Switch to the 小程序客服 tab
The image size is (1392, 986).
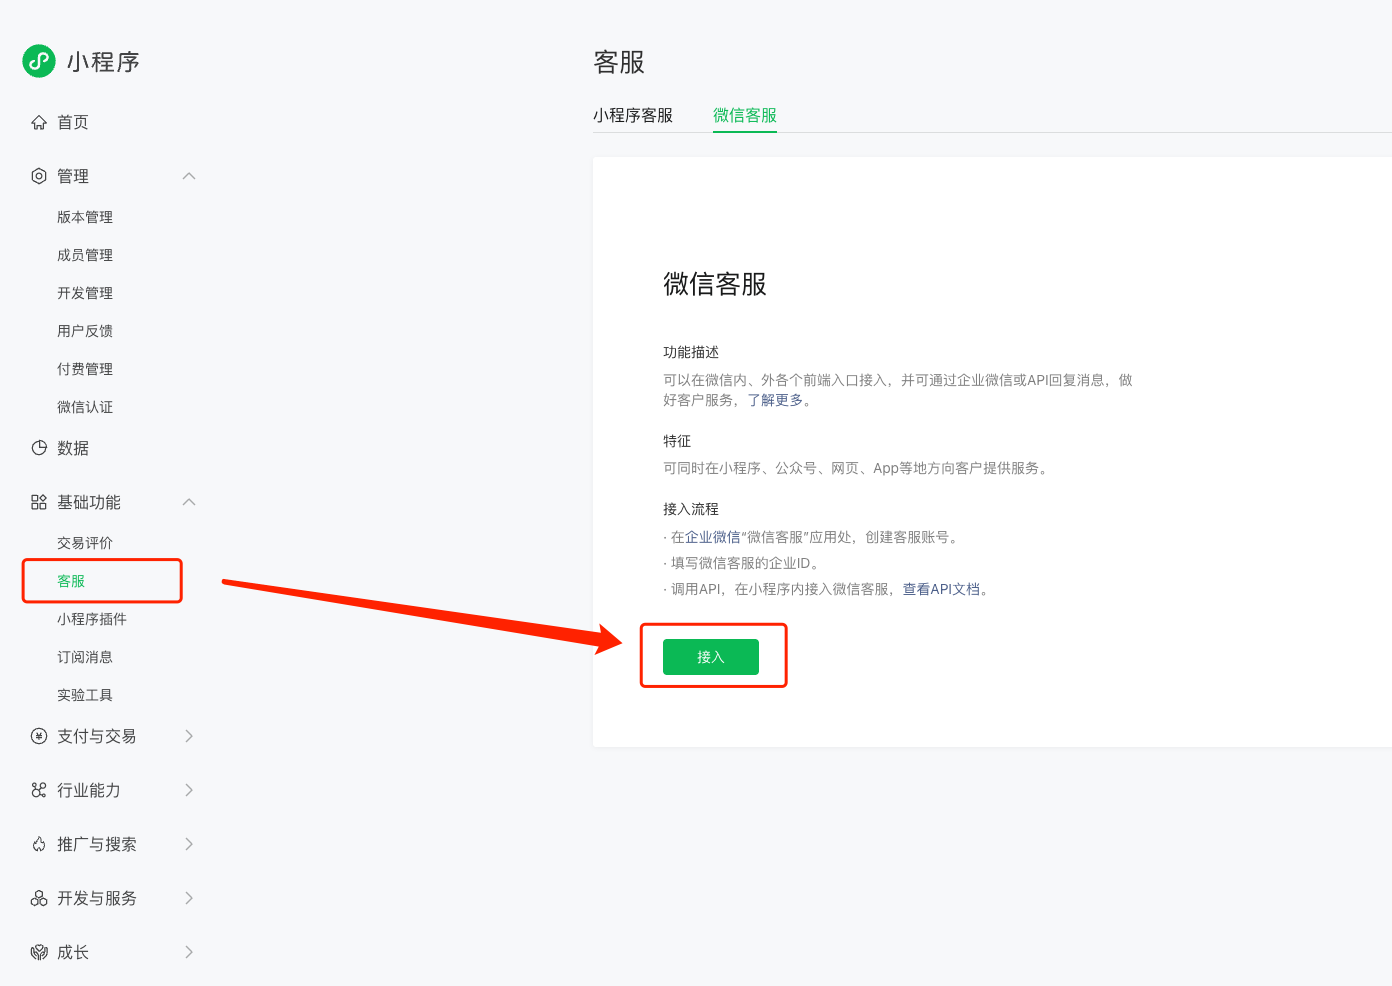tap(633, 115)
